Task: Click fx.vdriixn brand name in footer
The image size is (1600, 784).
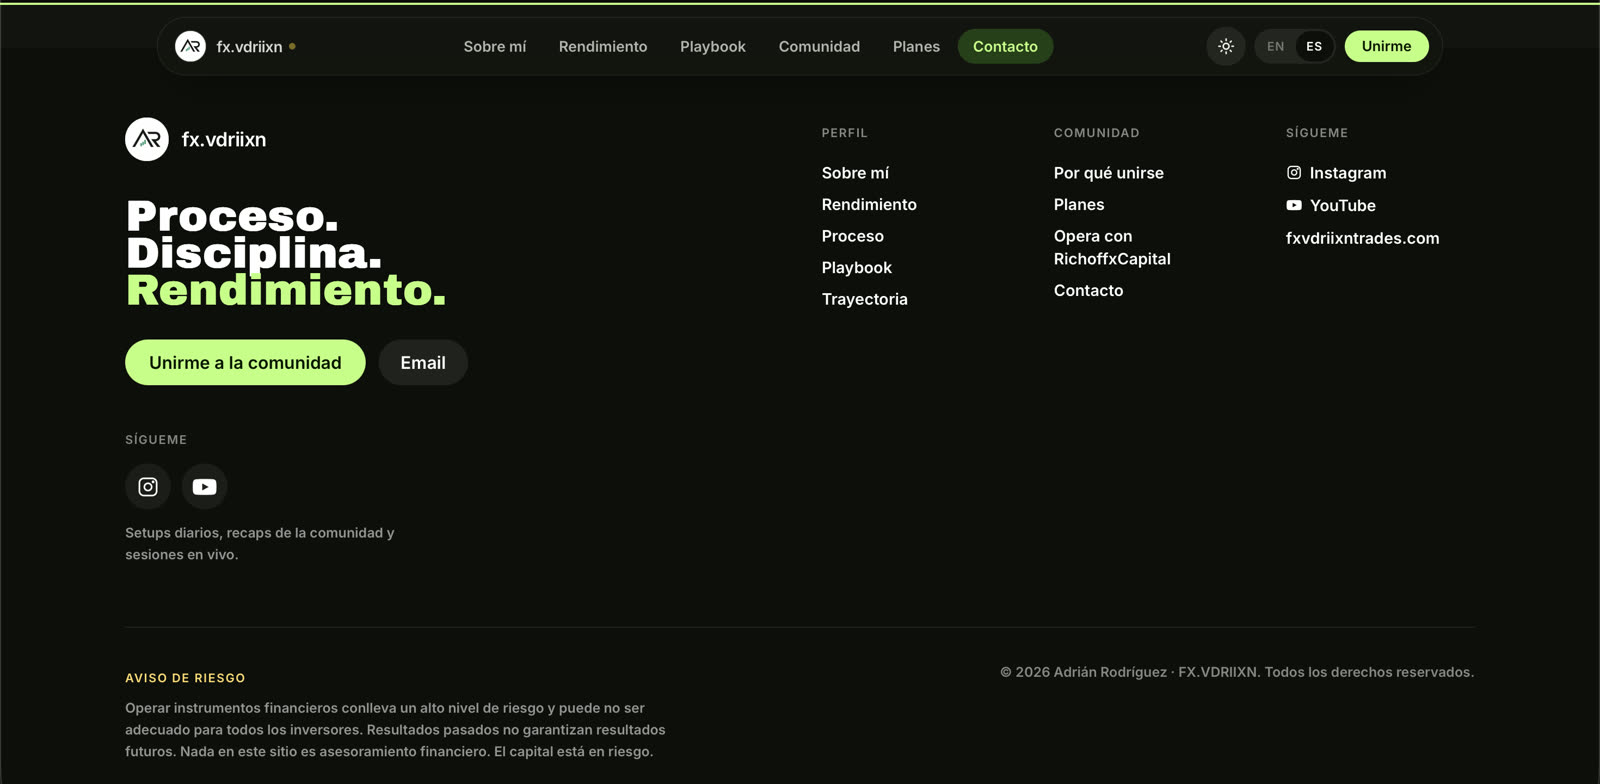Action: pos(224,139)
